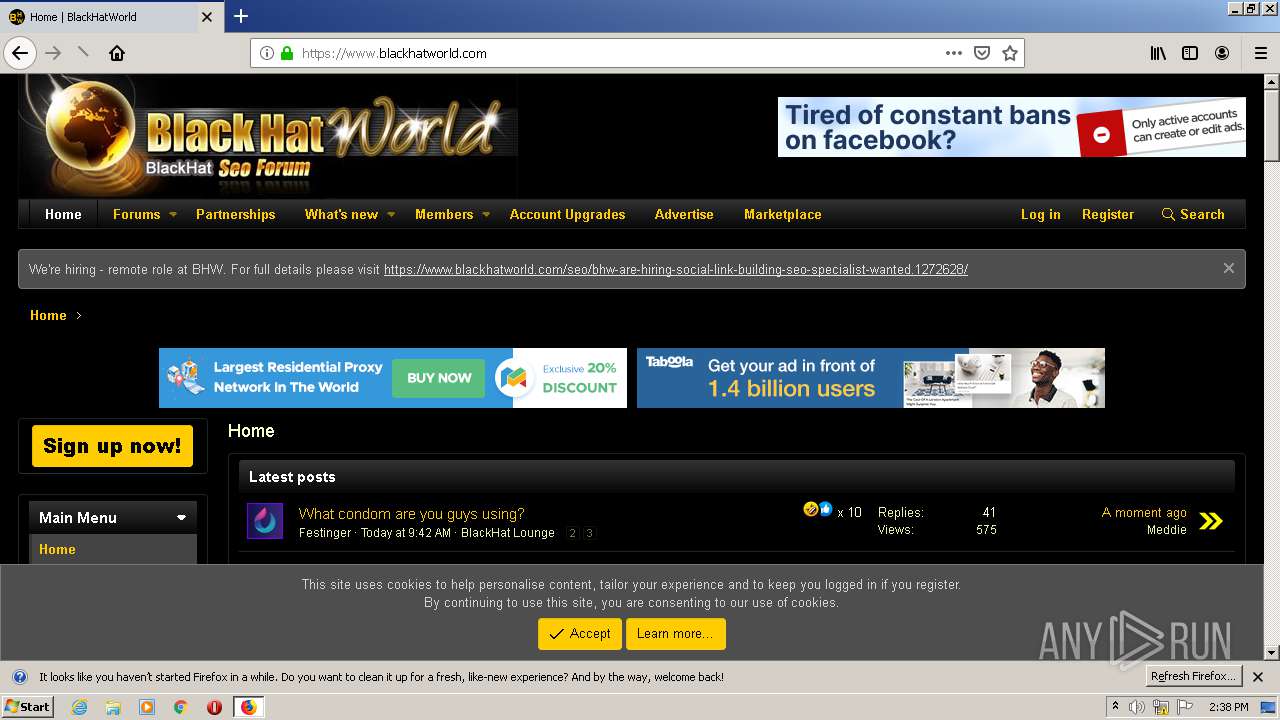Open the BlackHat Lounge forum link
The width and height of the screenshot is (1280, 720).
508,533
